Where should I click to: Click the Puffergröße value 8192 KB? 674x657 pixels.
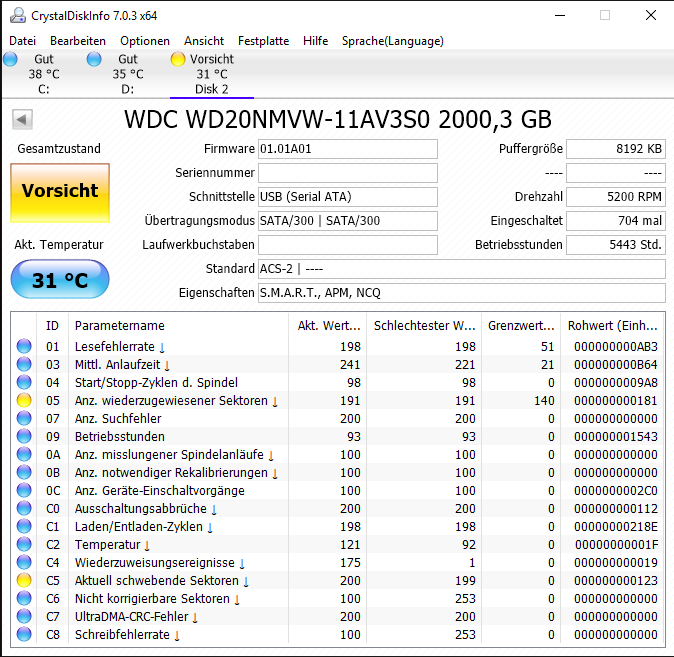[x=616, y=149]
